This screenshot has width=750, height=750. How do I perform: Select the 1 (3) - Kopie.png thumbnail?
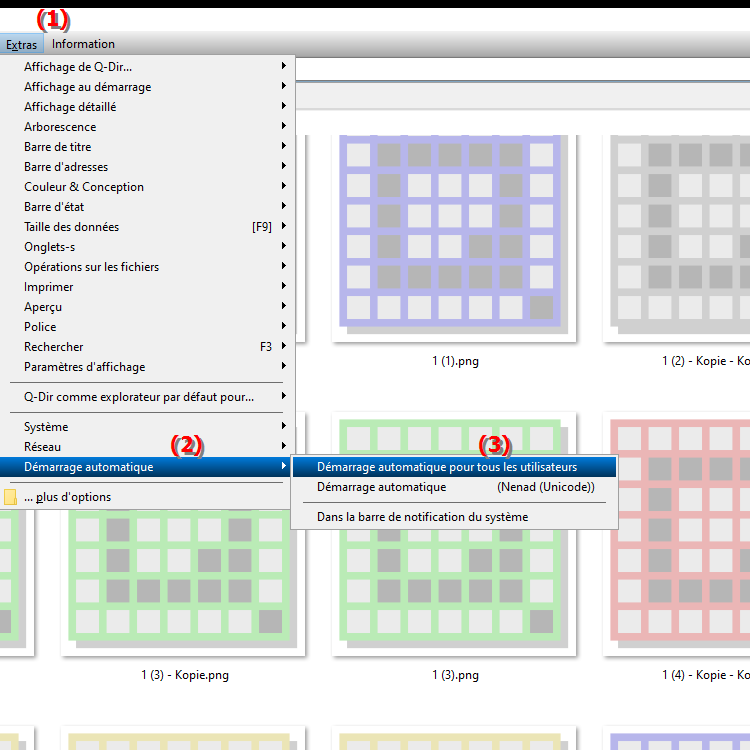[x=183, y=581]
